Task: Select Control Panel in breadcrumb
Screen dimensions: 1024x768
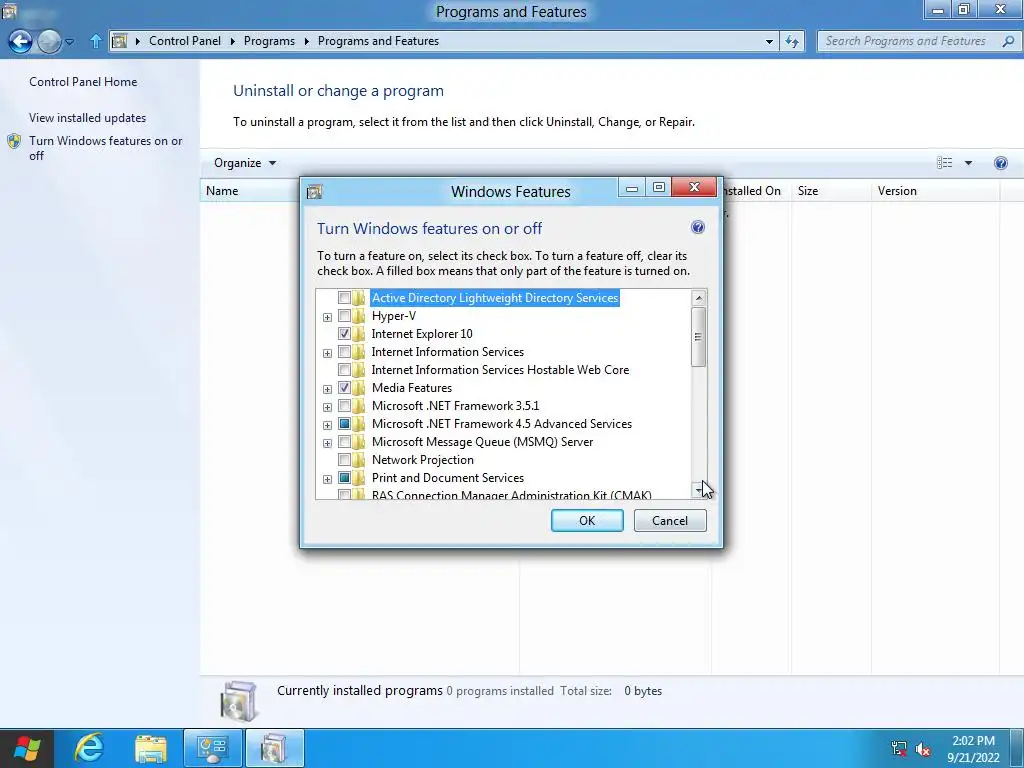Action: coord(185,40)
